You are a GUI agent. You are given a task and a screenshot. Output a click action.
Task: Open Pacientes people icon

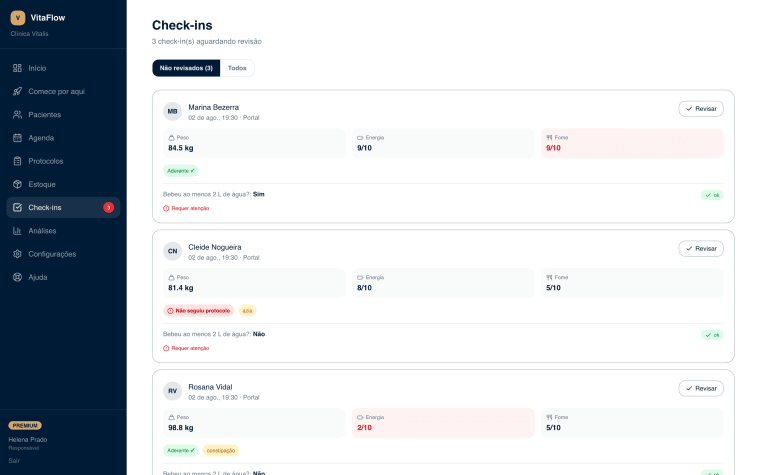pyautogui.click(x=17, y=115)
